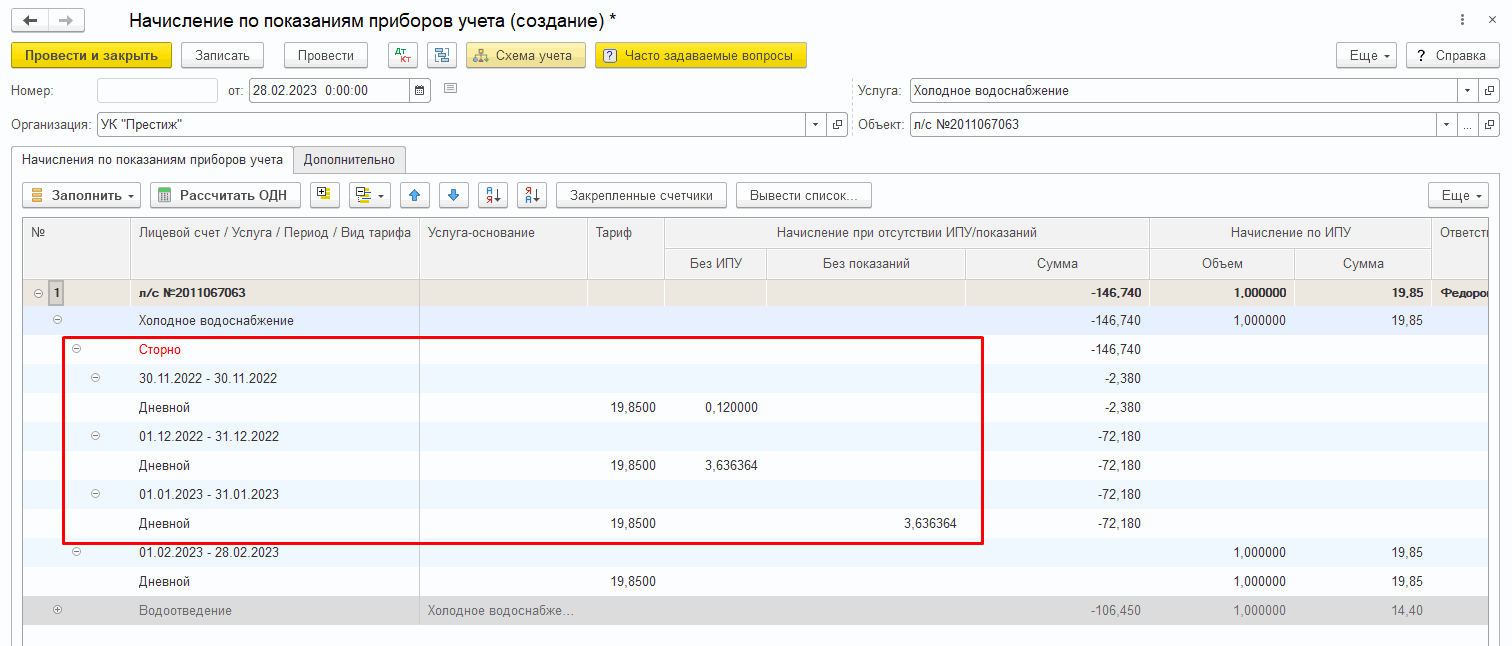This screenshot has height=646, width=1512.
Task: Sort table descending Я-А
Action: [531, 195]
